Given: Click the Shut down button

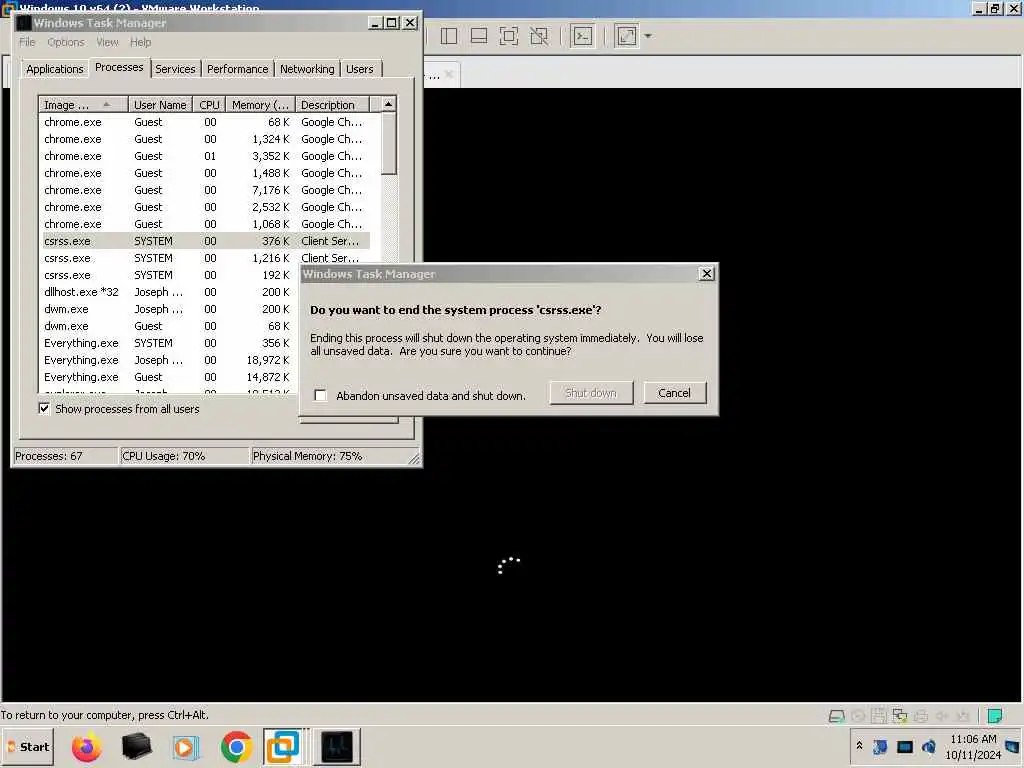Looking at the screenshot, I should click(591, 392).
